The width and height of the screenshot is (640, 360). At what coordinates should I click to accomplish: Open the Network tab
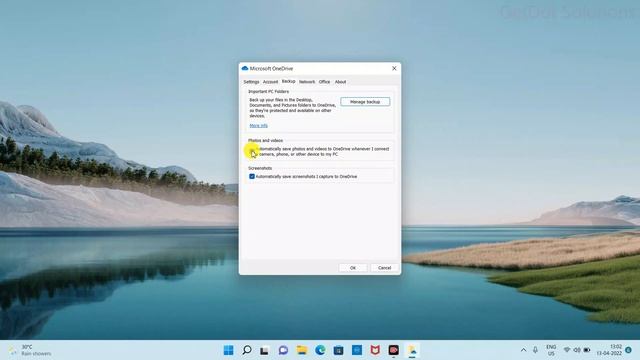307,82
